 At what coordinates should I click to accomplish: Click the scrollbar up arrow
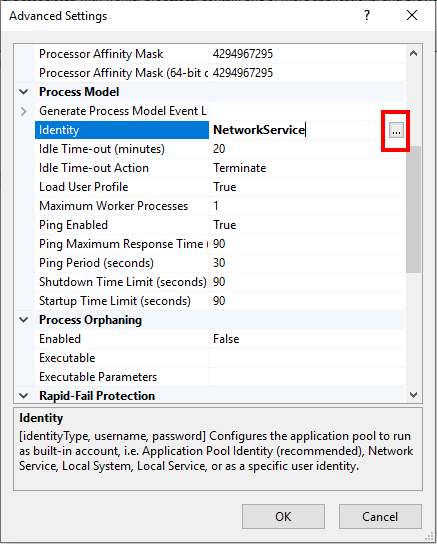click(x=413, y=53)
